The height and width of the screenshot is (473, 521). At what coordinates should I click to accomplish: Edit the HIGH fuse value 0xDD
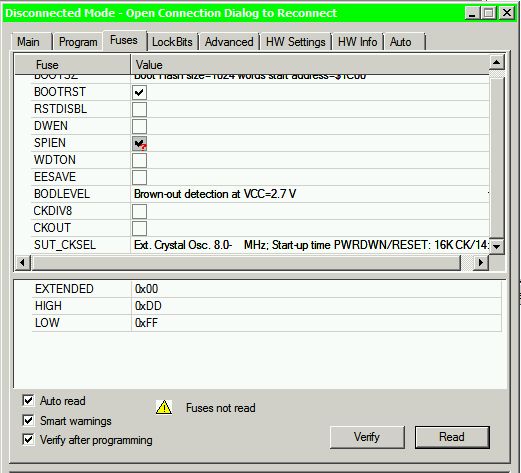(316, 306)
